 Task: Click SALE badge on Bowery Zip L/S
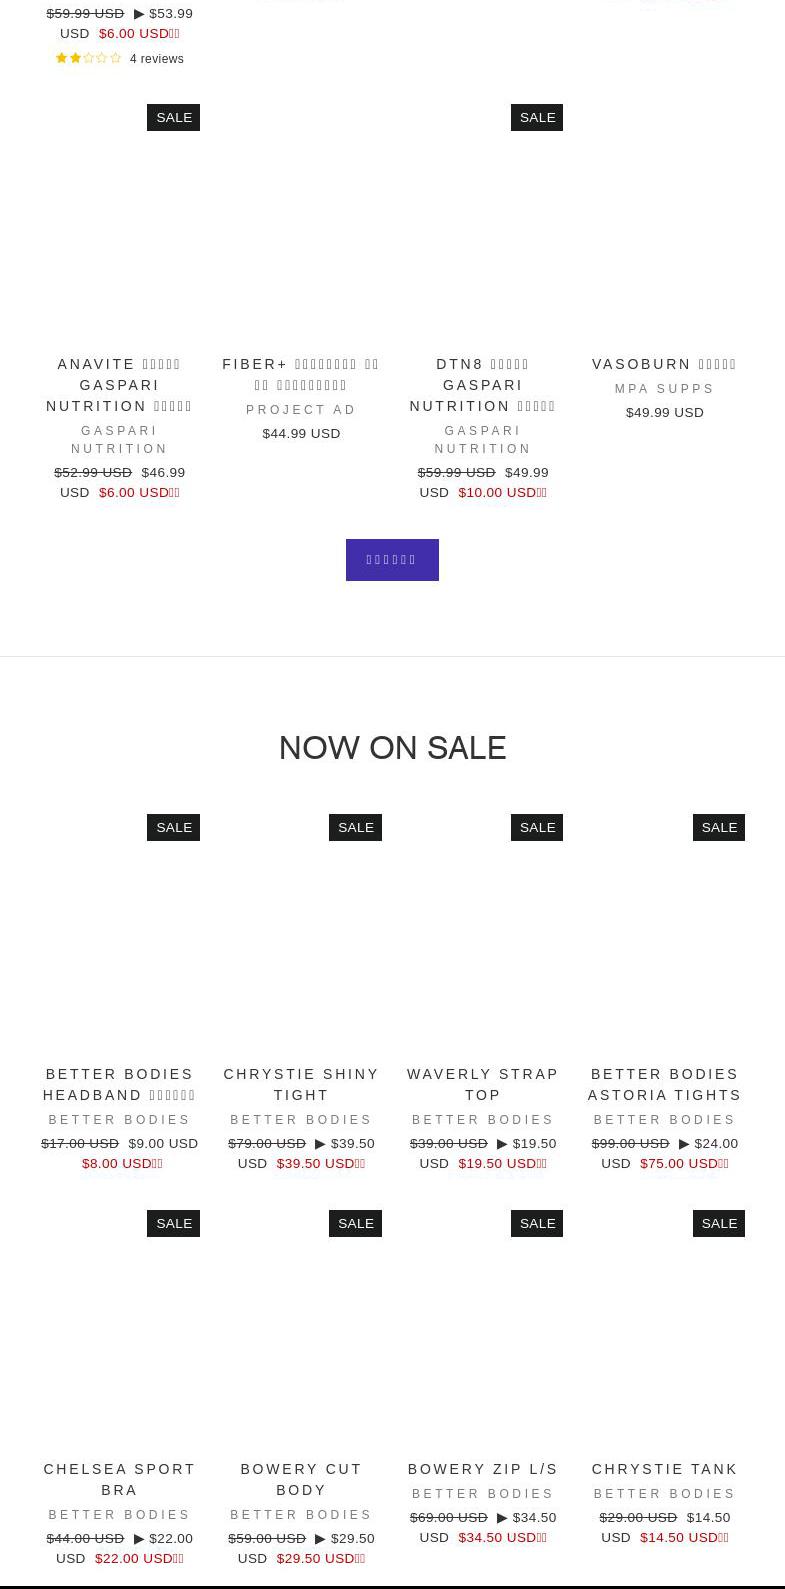537,1224
